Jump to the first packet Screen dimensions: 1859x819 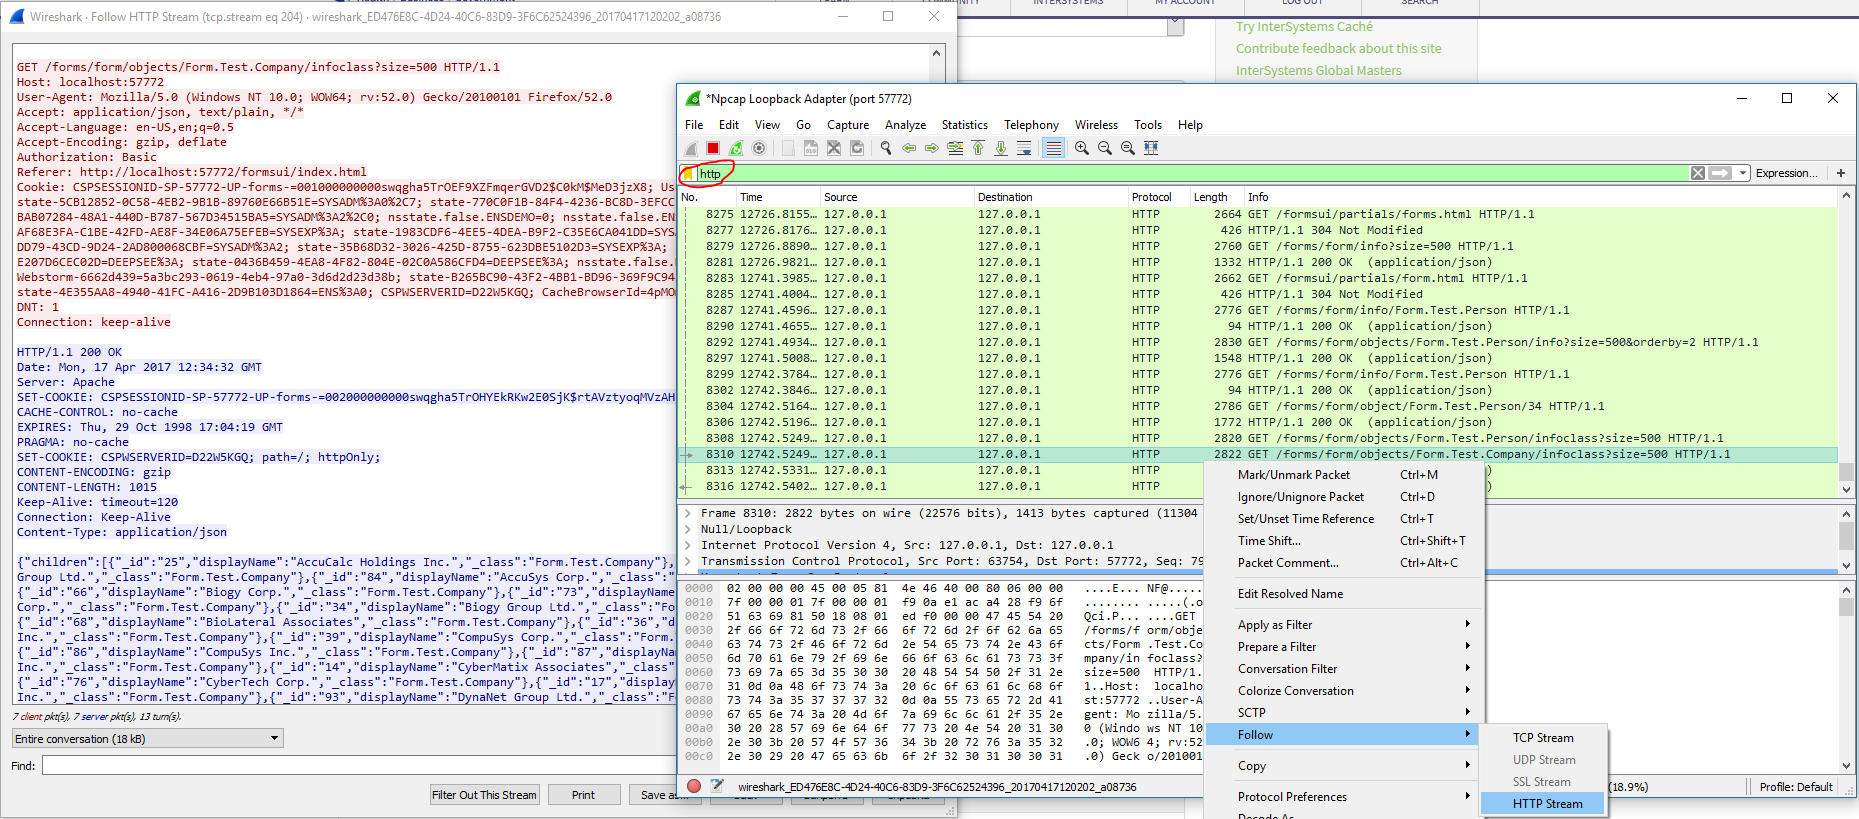pos(978,148)
